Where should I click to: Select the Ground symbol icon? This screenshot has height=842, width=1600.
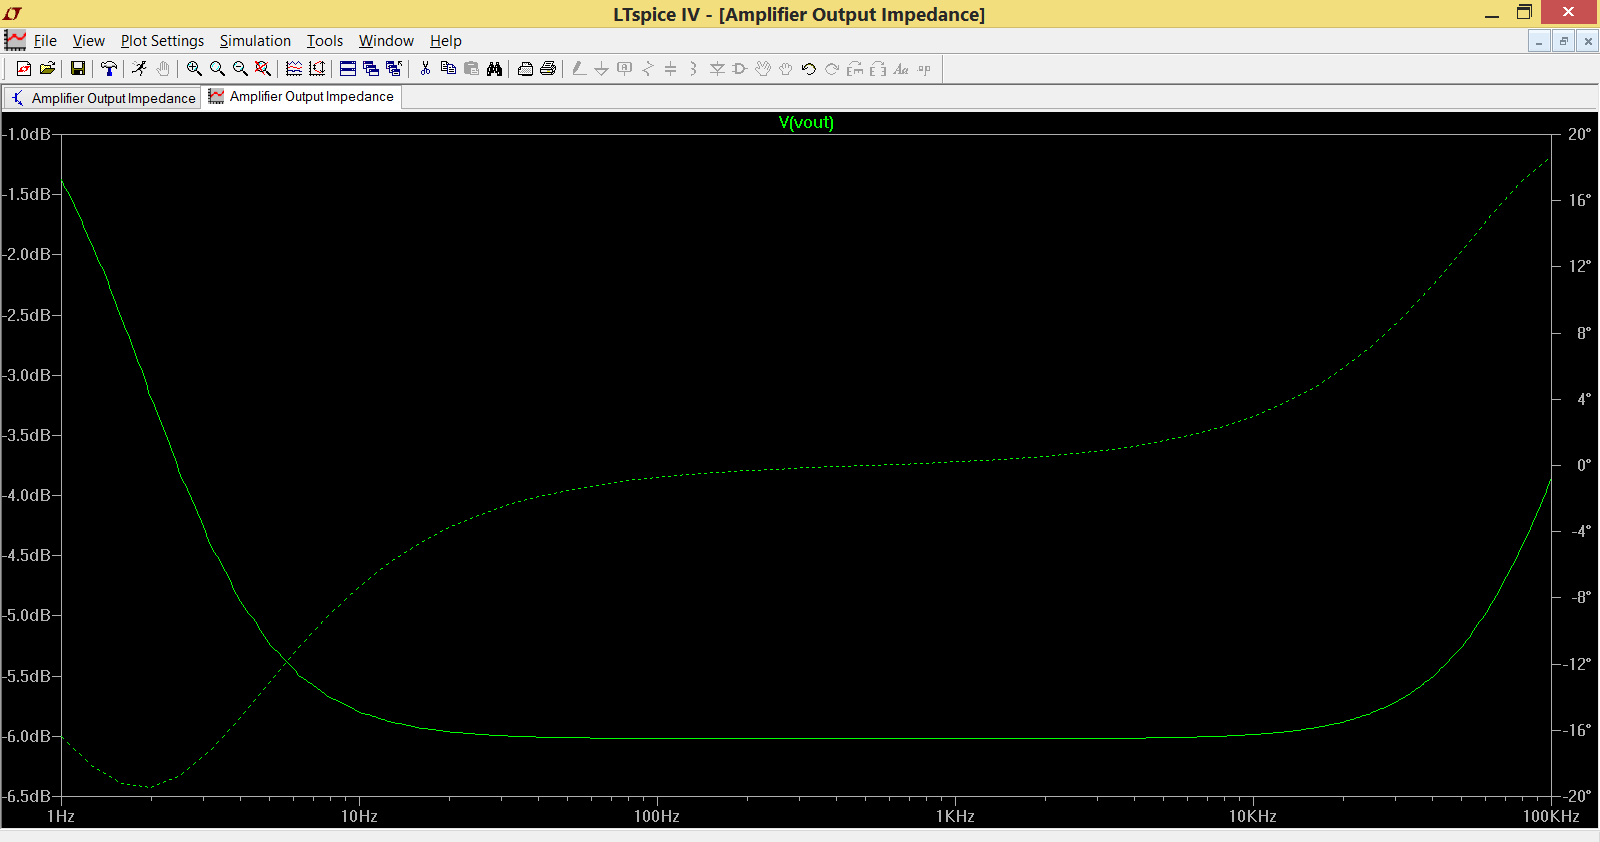(602, 69)
